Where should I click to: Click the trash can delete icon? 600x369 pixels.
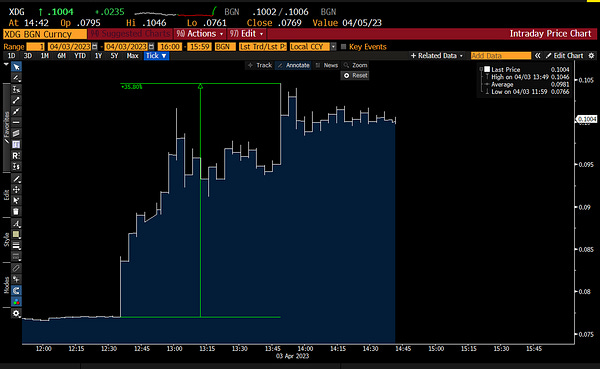tap(16, 211)
